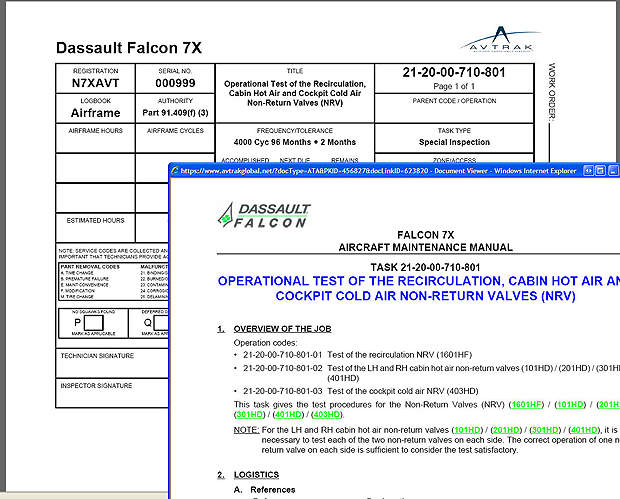The width and height of the screenshot is (620, 499).
Task: Click 'Special Inspection' task type
Action: coord(454,142)
